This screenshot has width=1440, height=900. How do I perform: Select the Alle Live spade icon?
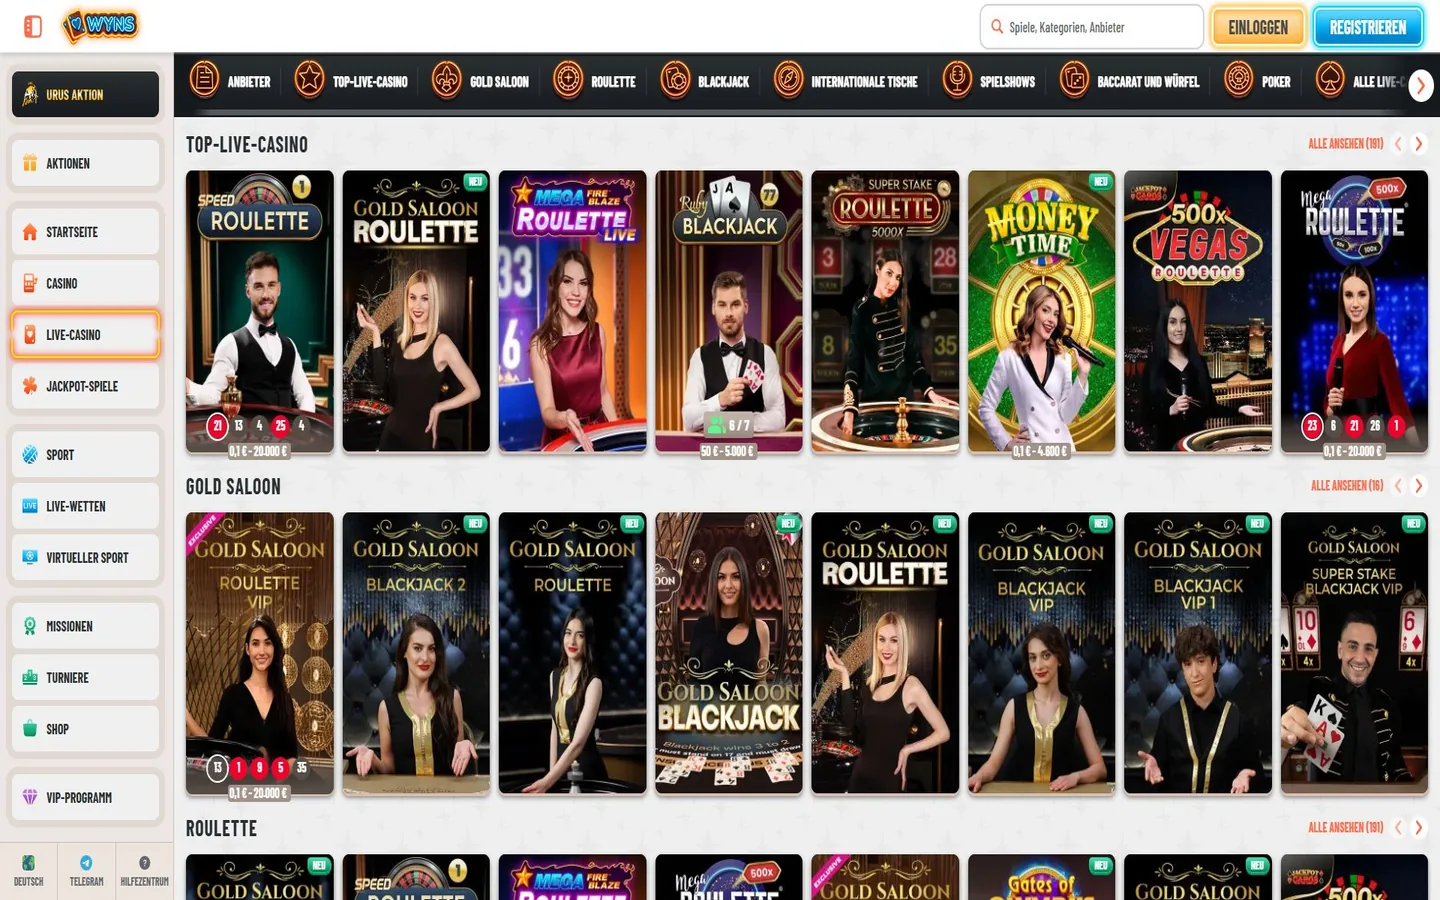click(1330, 78)
